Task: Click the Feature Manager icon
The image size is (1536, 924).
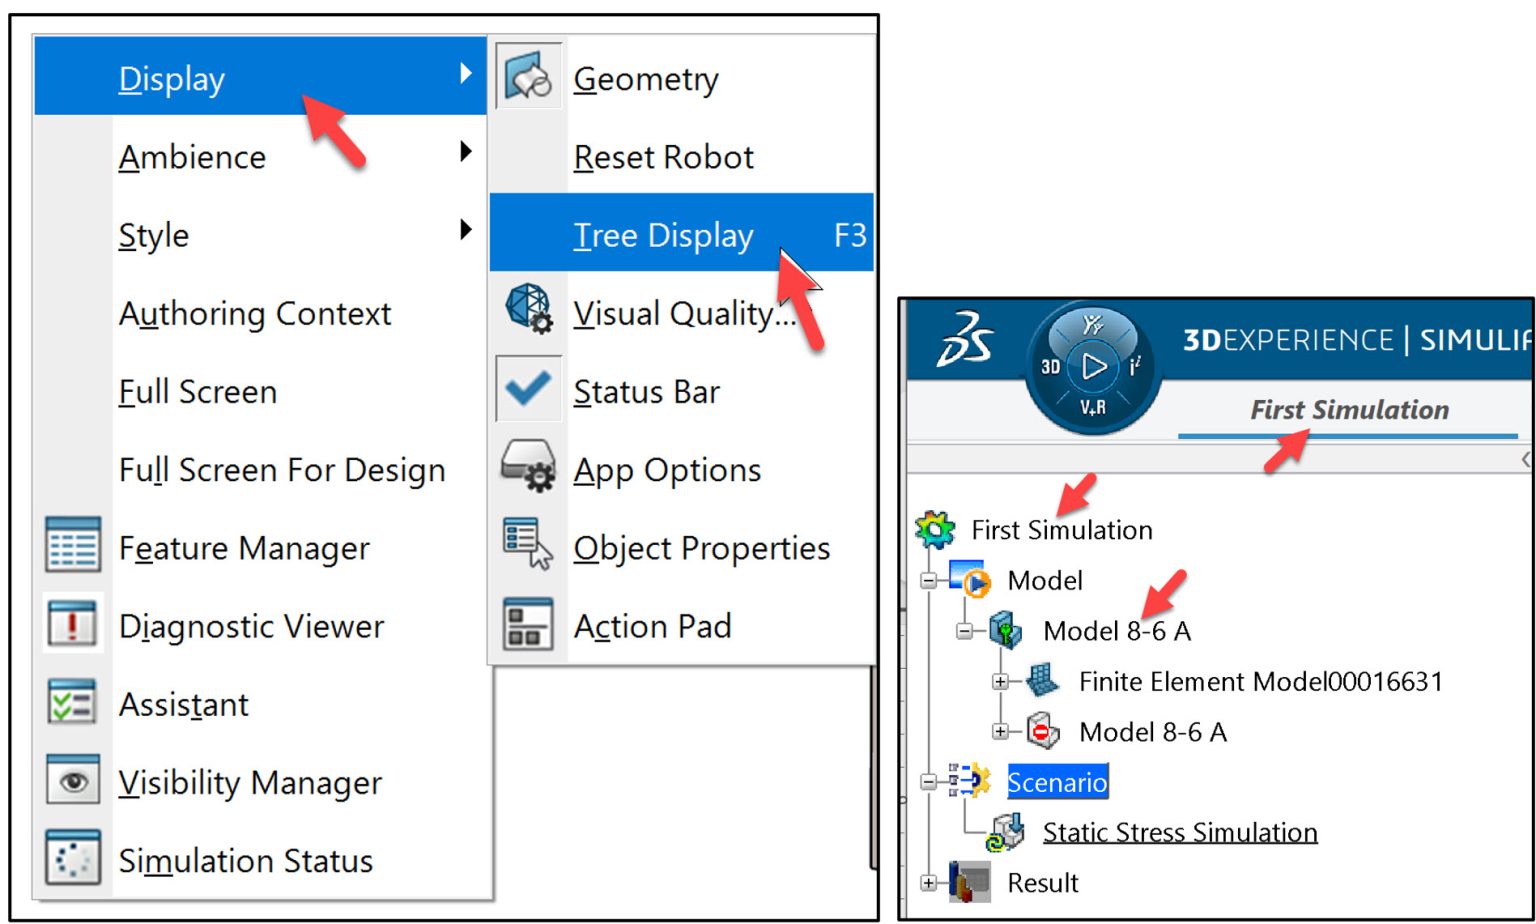Action: coord(72,547)
